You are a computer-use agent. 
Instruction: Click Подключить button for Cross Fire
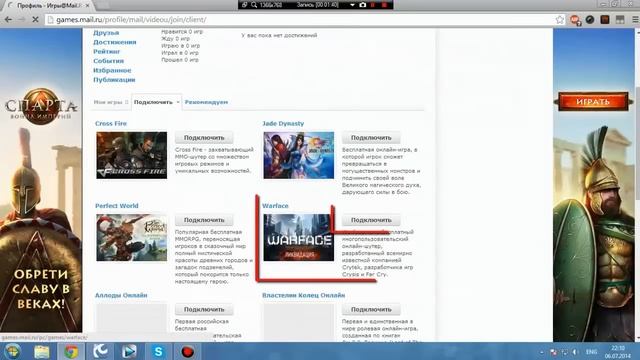point(204,138)
